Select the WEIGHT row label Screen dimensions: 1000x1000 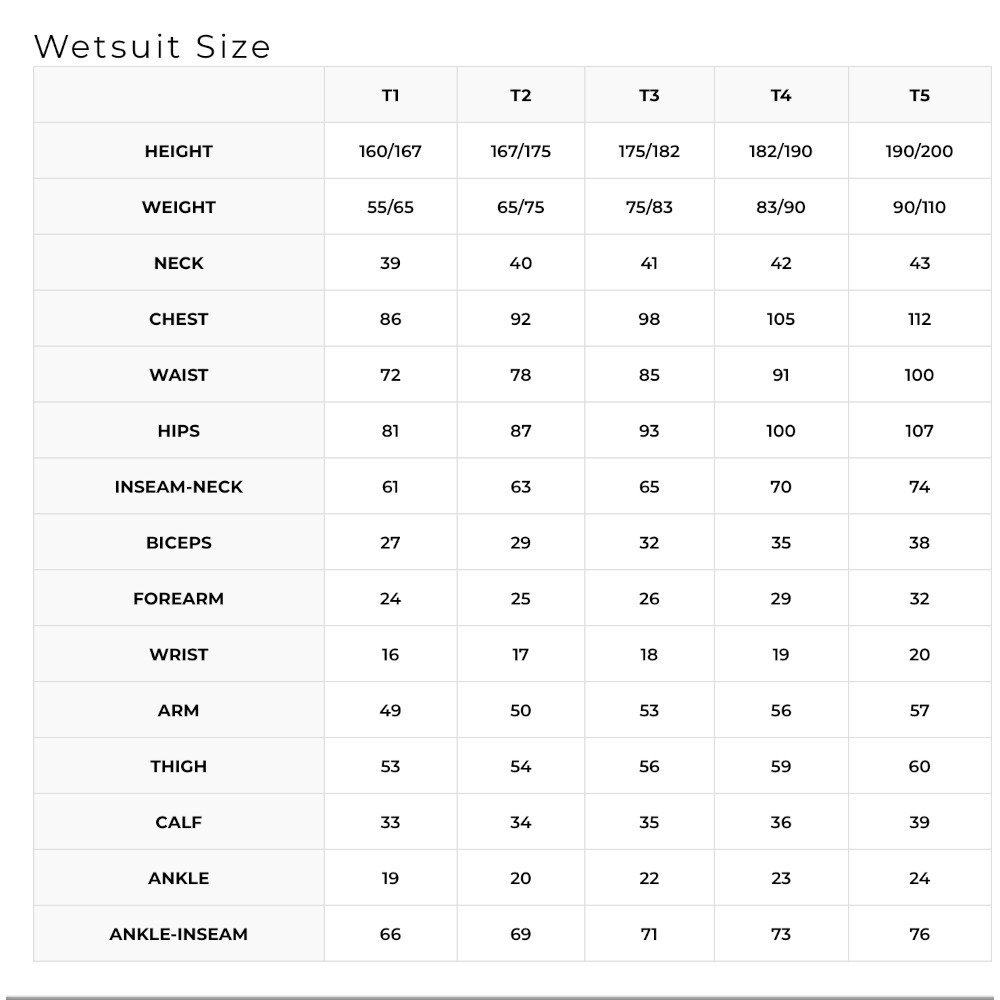click(179, 207)
